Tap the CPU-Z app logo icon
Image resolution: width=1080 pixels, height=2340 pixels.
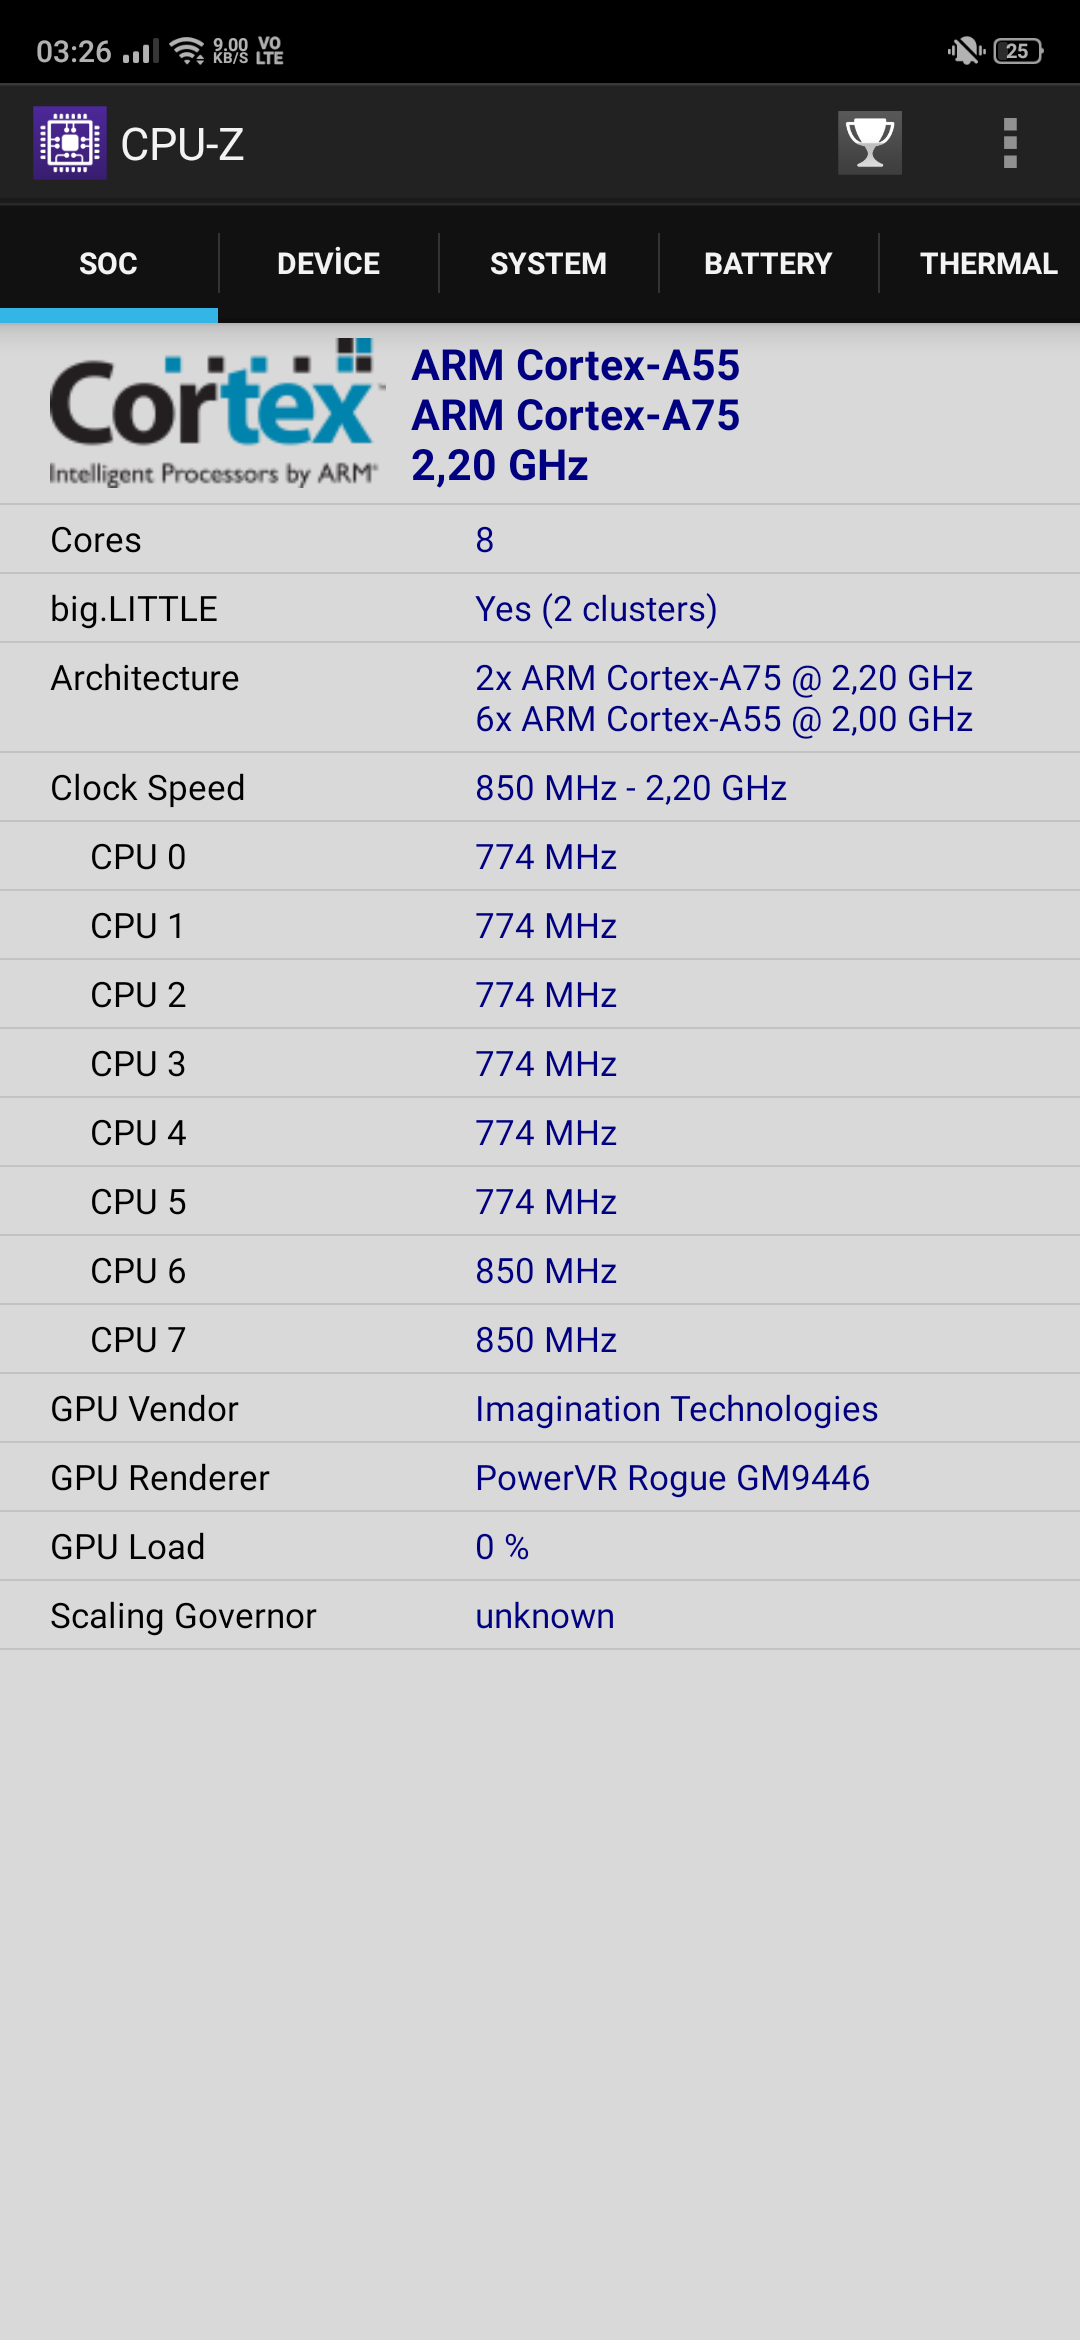[x=70, y=143]
